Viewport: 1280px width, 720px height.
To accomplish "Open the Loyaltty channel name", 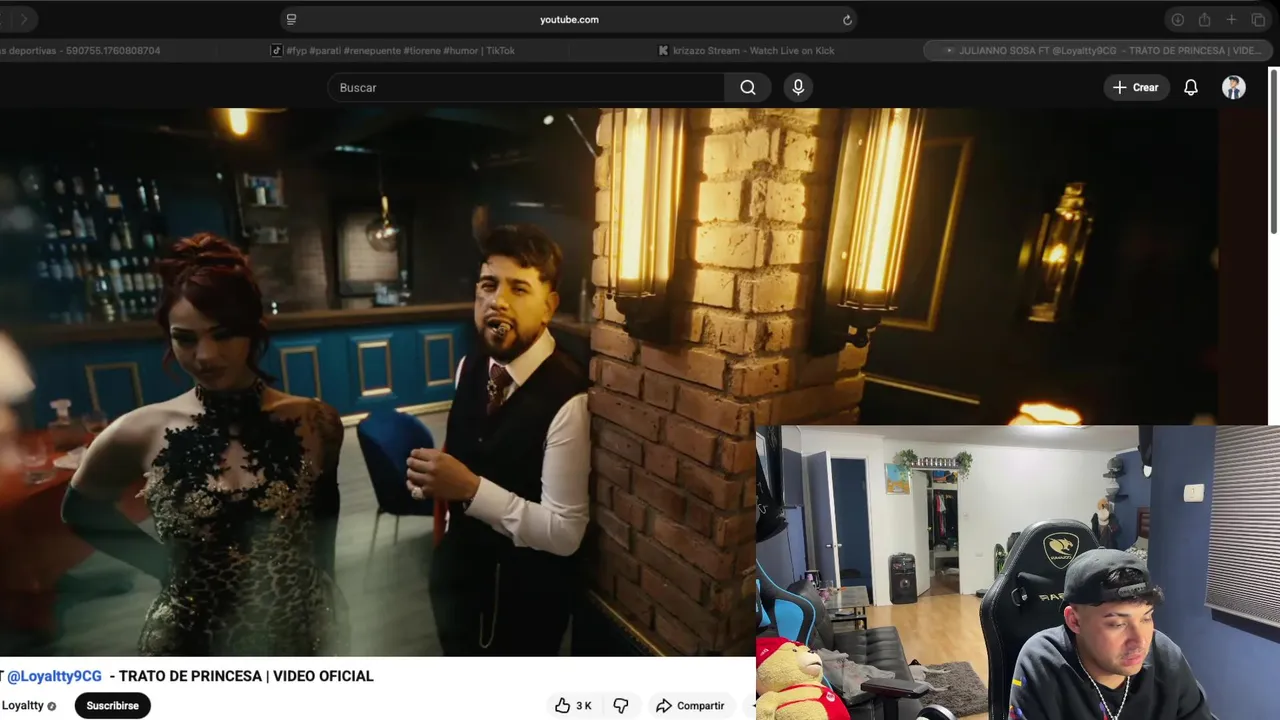I will click(x=22, y=706).
